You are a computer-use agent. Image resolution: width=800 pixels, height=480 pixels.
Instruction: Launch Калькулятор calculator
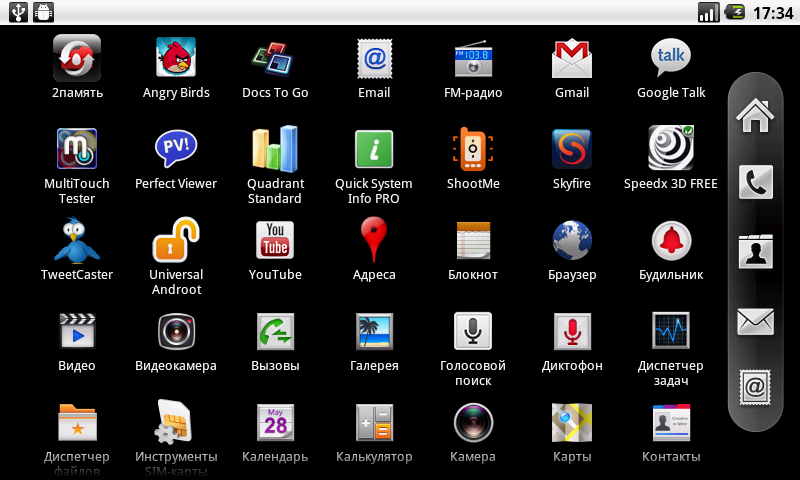click(x=374, y=422)
